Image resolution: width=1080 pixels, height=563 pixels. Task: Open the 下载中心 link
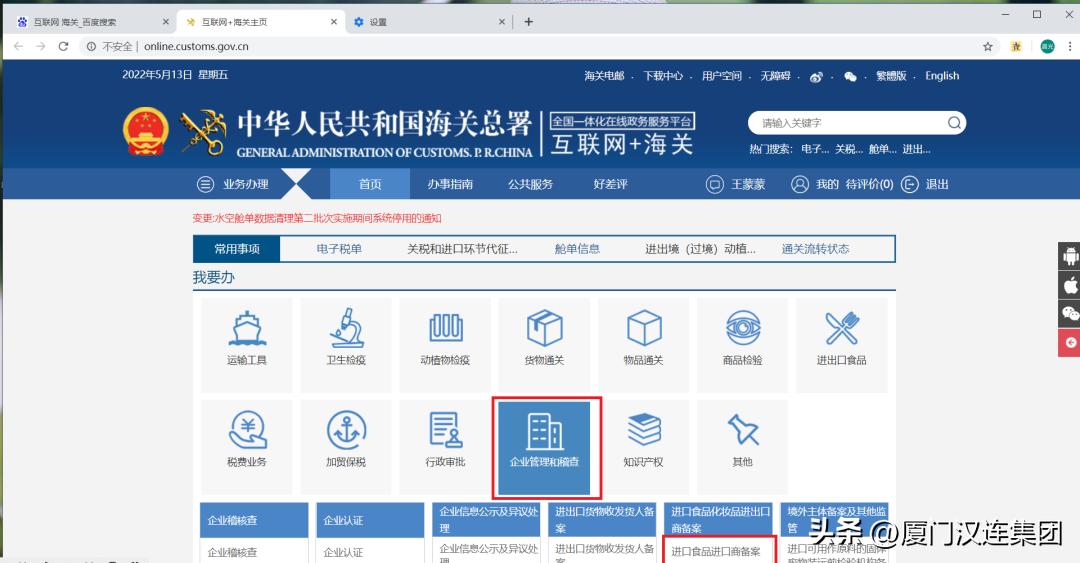point(663,76)
